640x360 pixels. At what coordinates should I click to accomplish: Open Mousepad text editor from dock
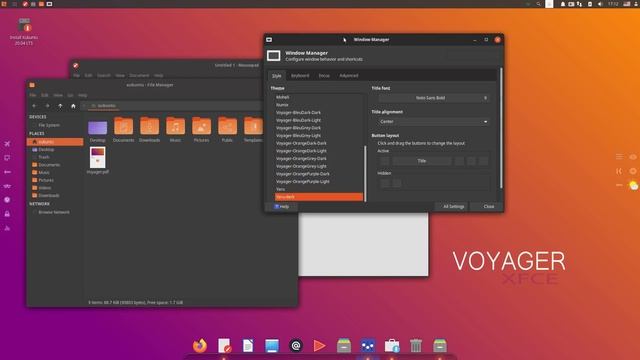click(224, 345)
